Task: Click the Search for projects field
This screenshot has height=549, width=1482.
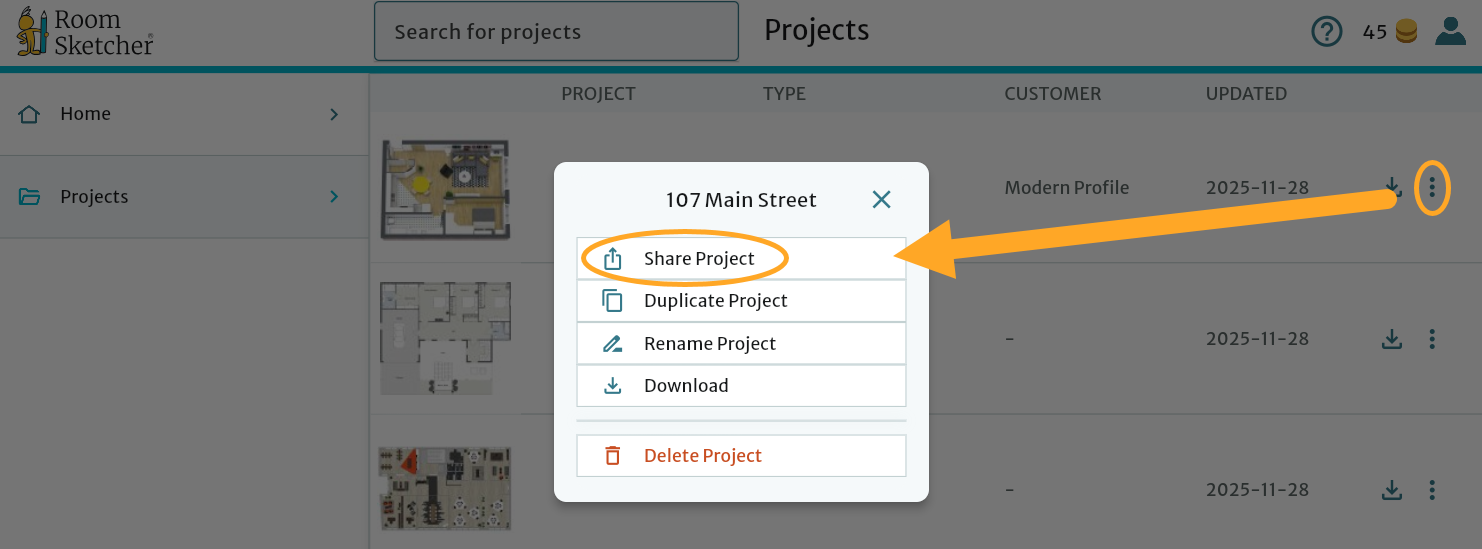Action: 556,31
